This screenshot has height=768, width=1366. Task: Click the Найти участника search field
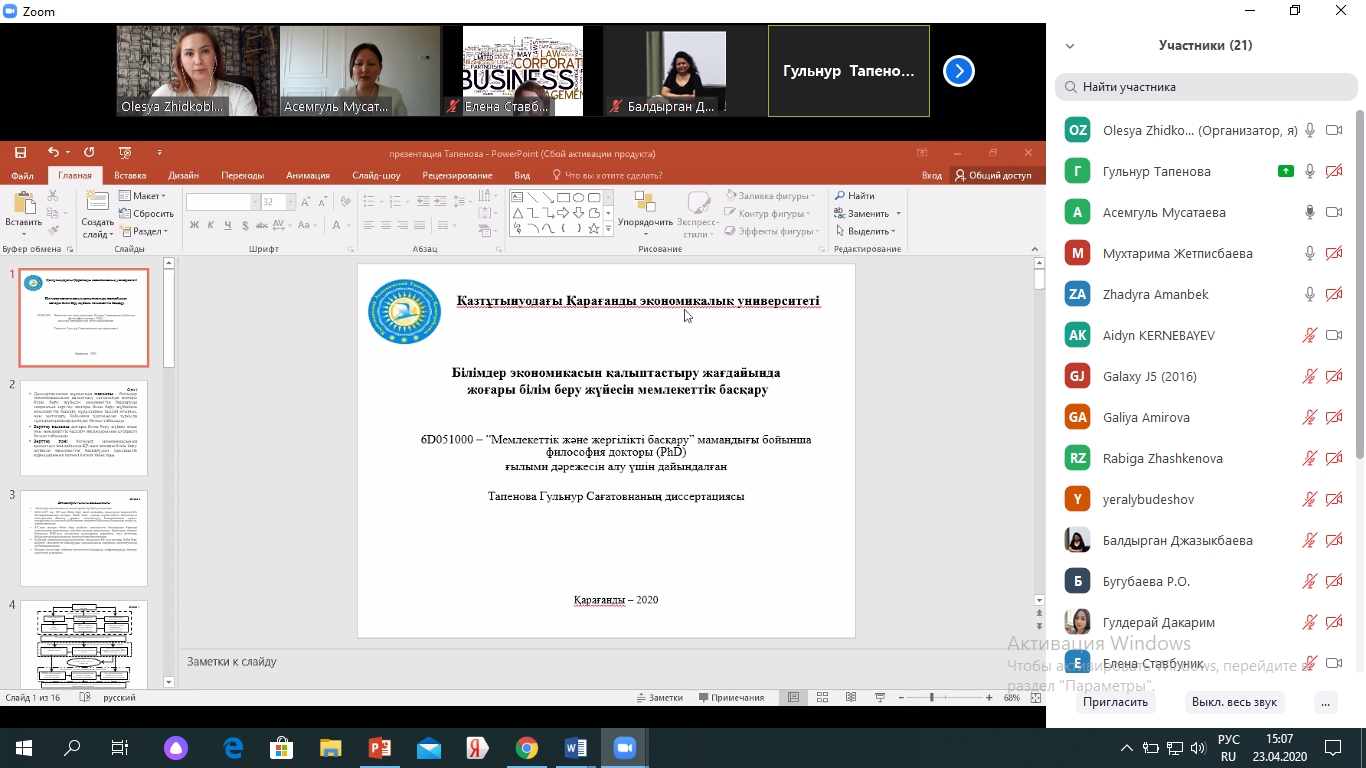point(1206,87)
